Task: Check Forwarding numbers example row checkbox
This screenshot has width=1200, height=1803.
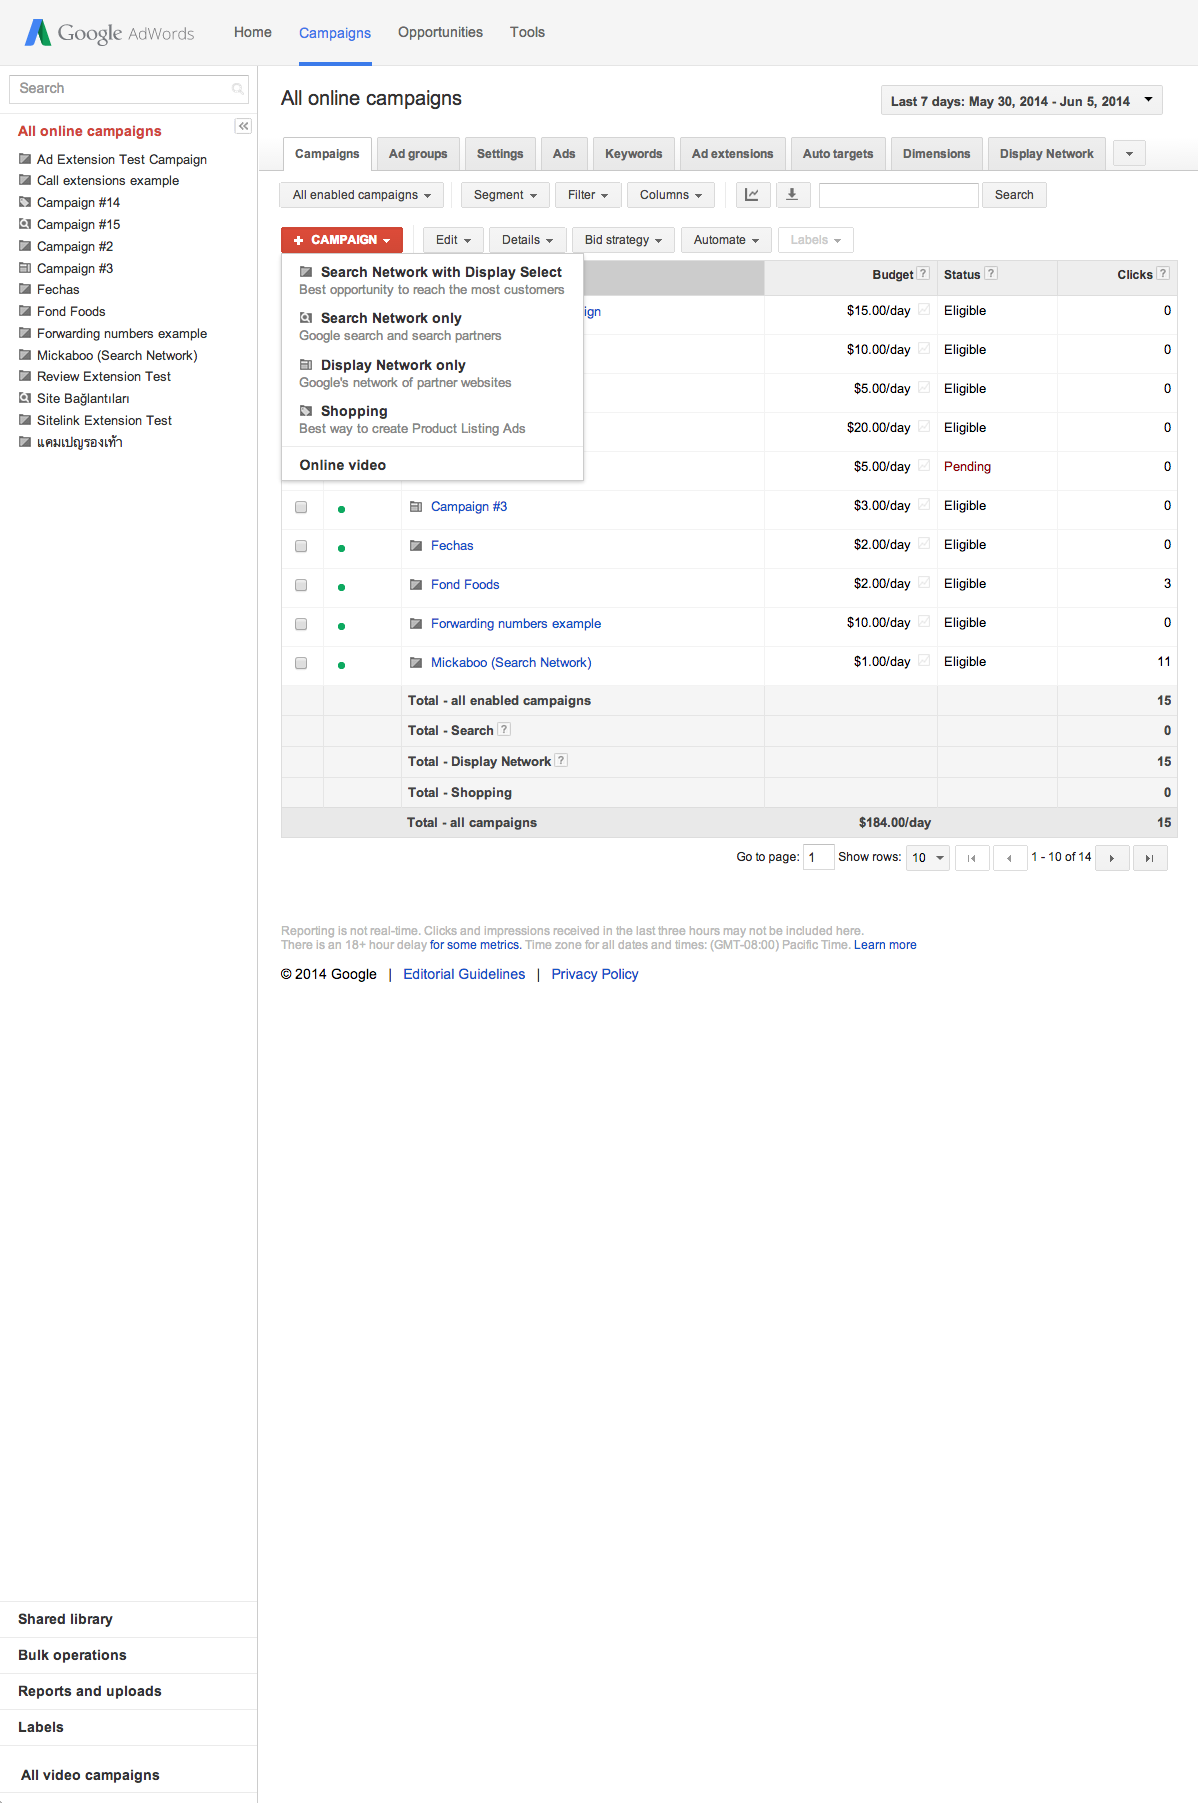Action: [301, 624]
